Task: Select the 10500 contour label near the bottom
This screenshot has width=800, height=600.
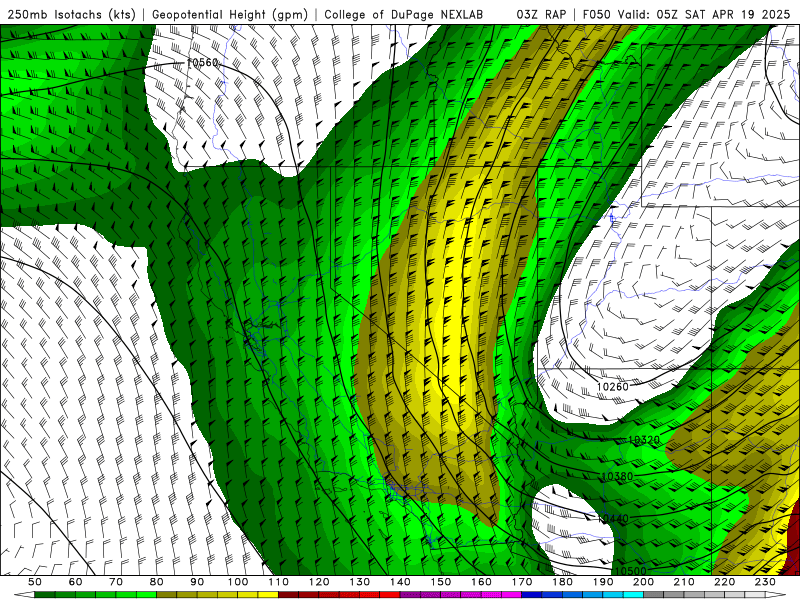Action: [x=631, y=571]
